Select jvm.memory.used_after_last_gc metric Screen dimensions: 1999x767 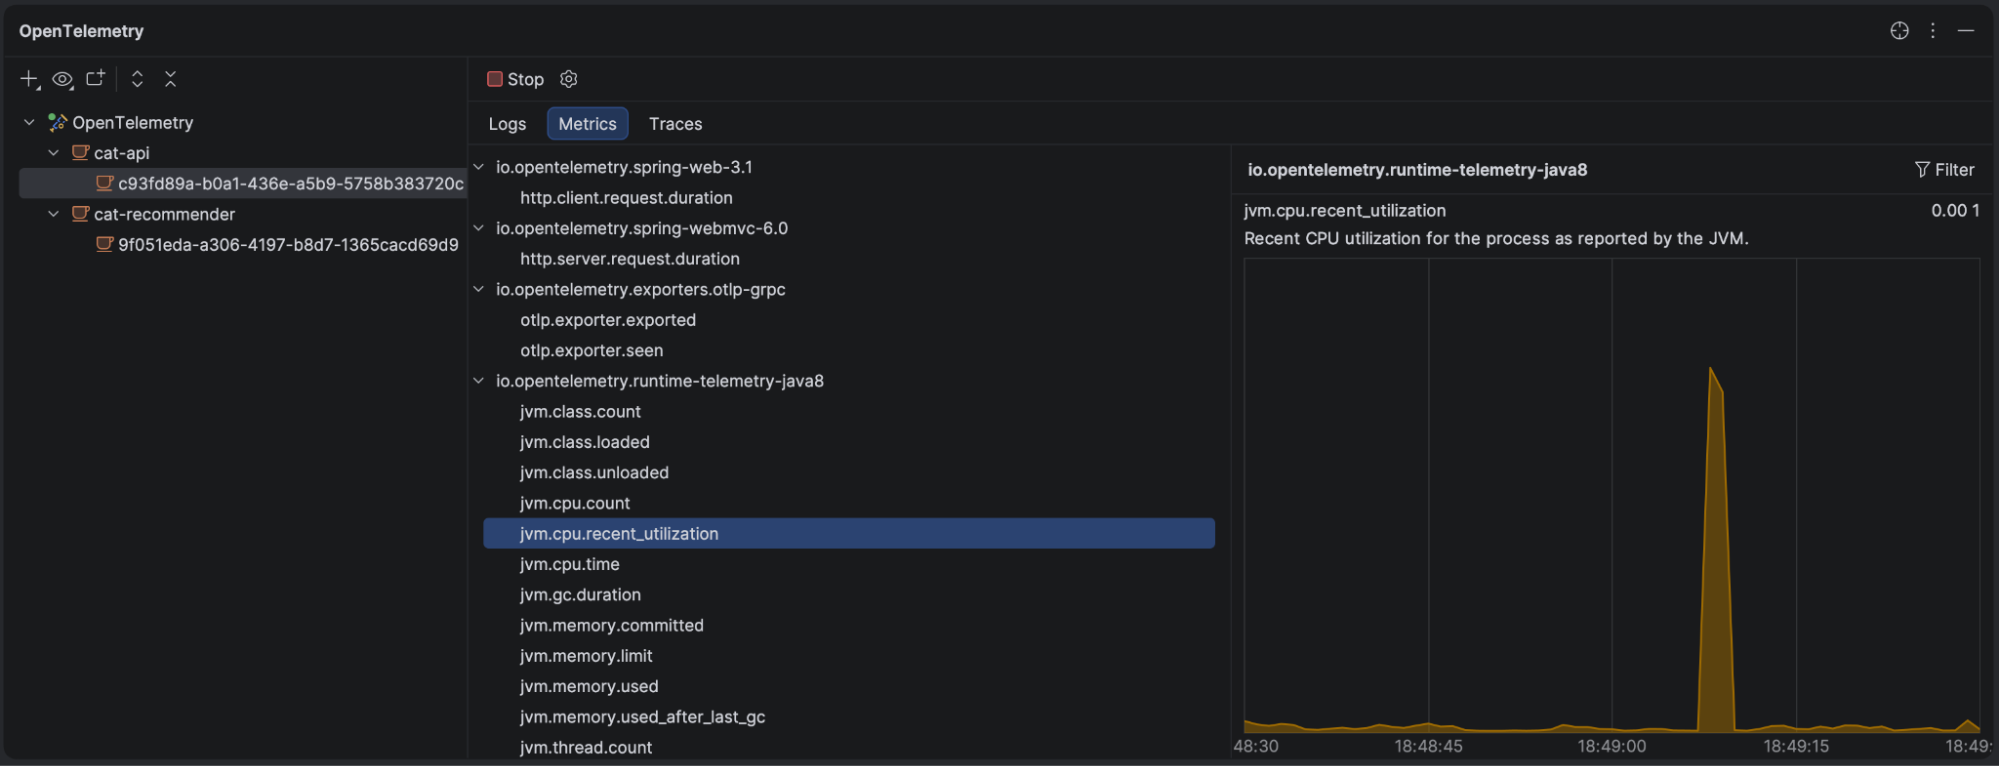click(x=643, y=717)
